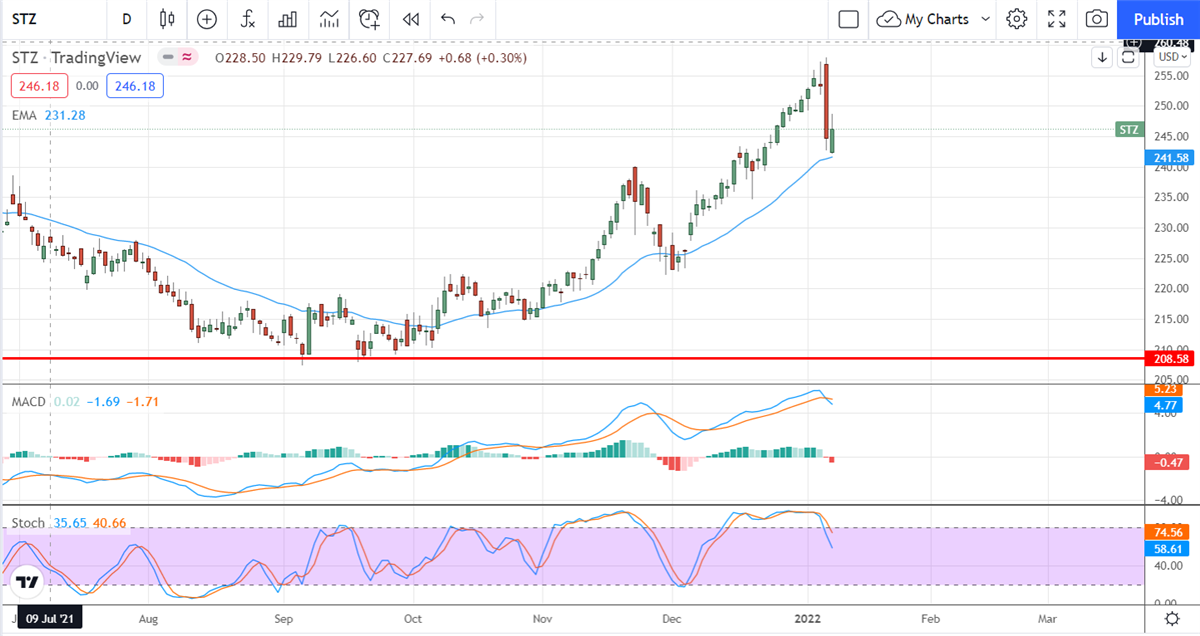Click the +0.68 (+0.30%) change text

click(484, 58)
